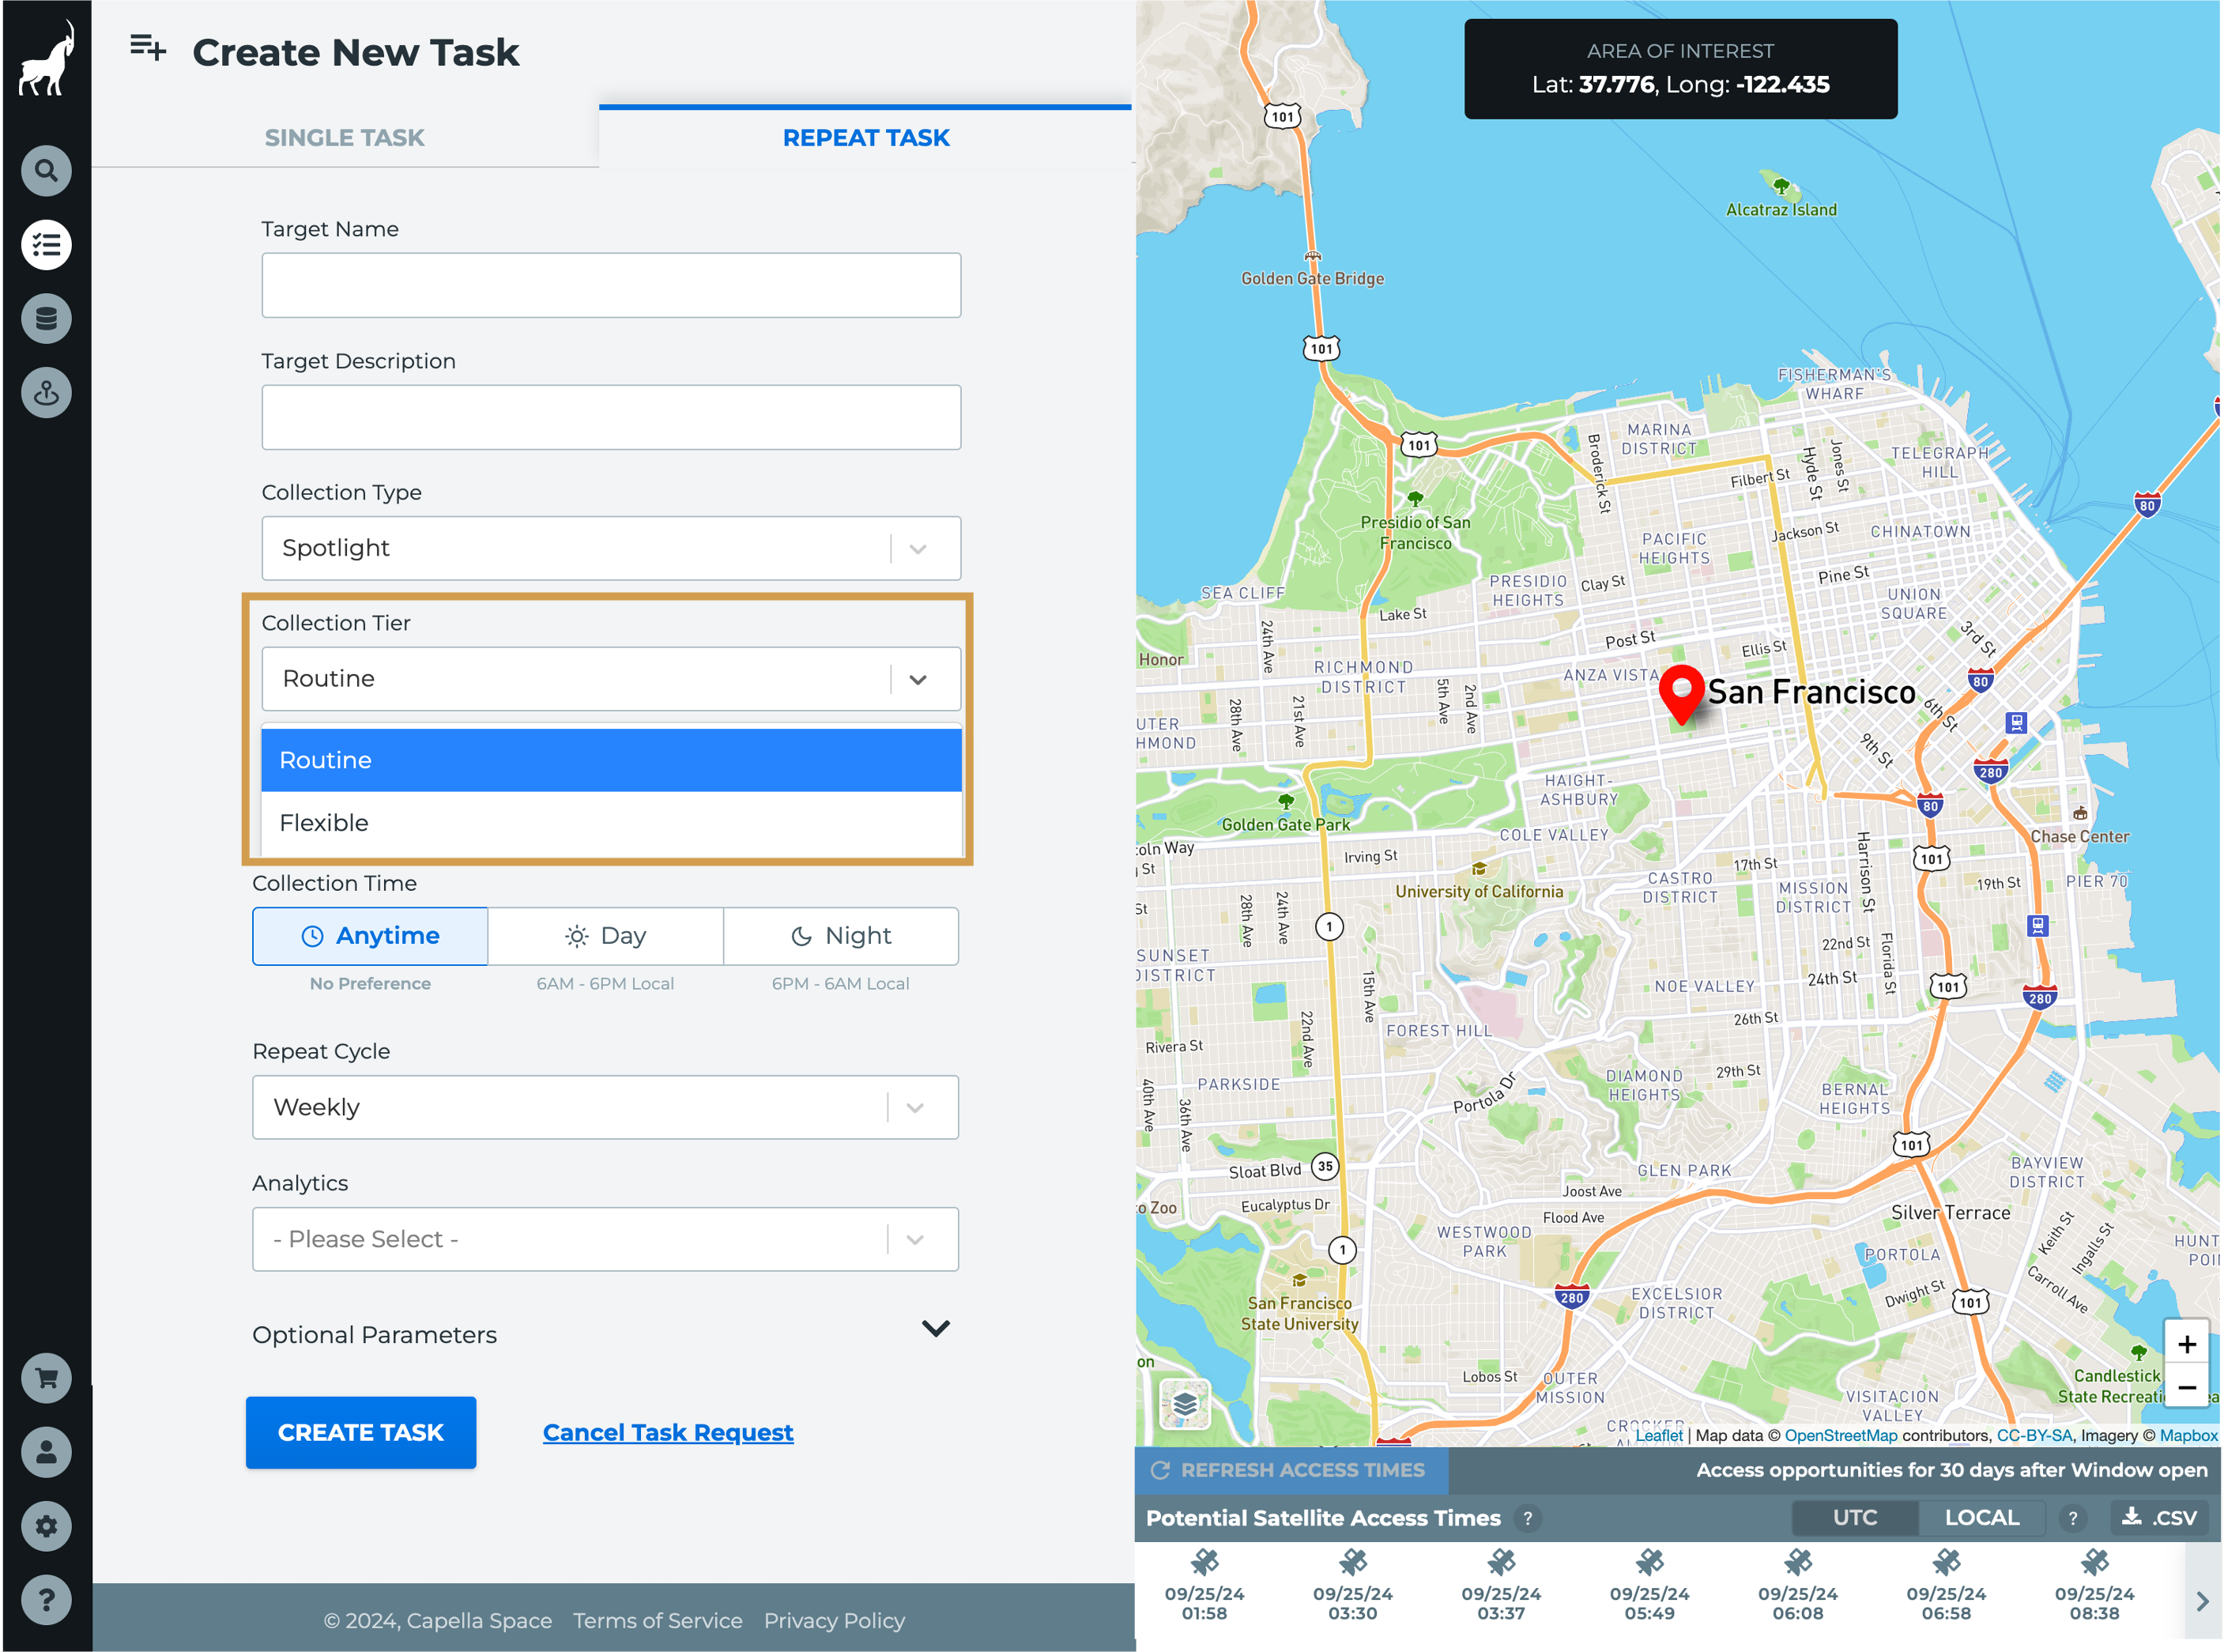The image size is (2224, 1652).
Task: Open the help question mark sidebar icon
Action: [46, 1601]
